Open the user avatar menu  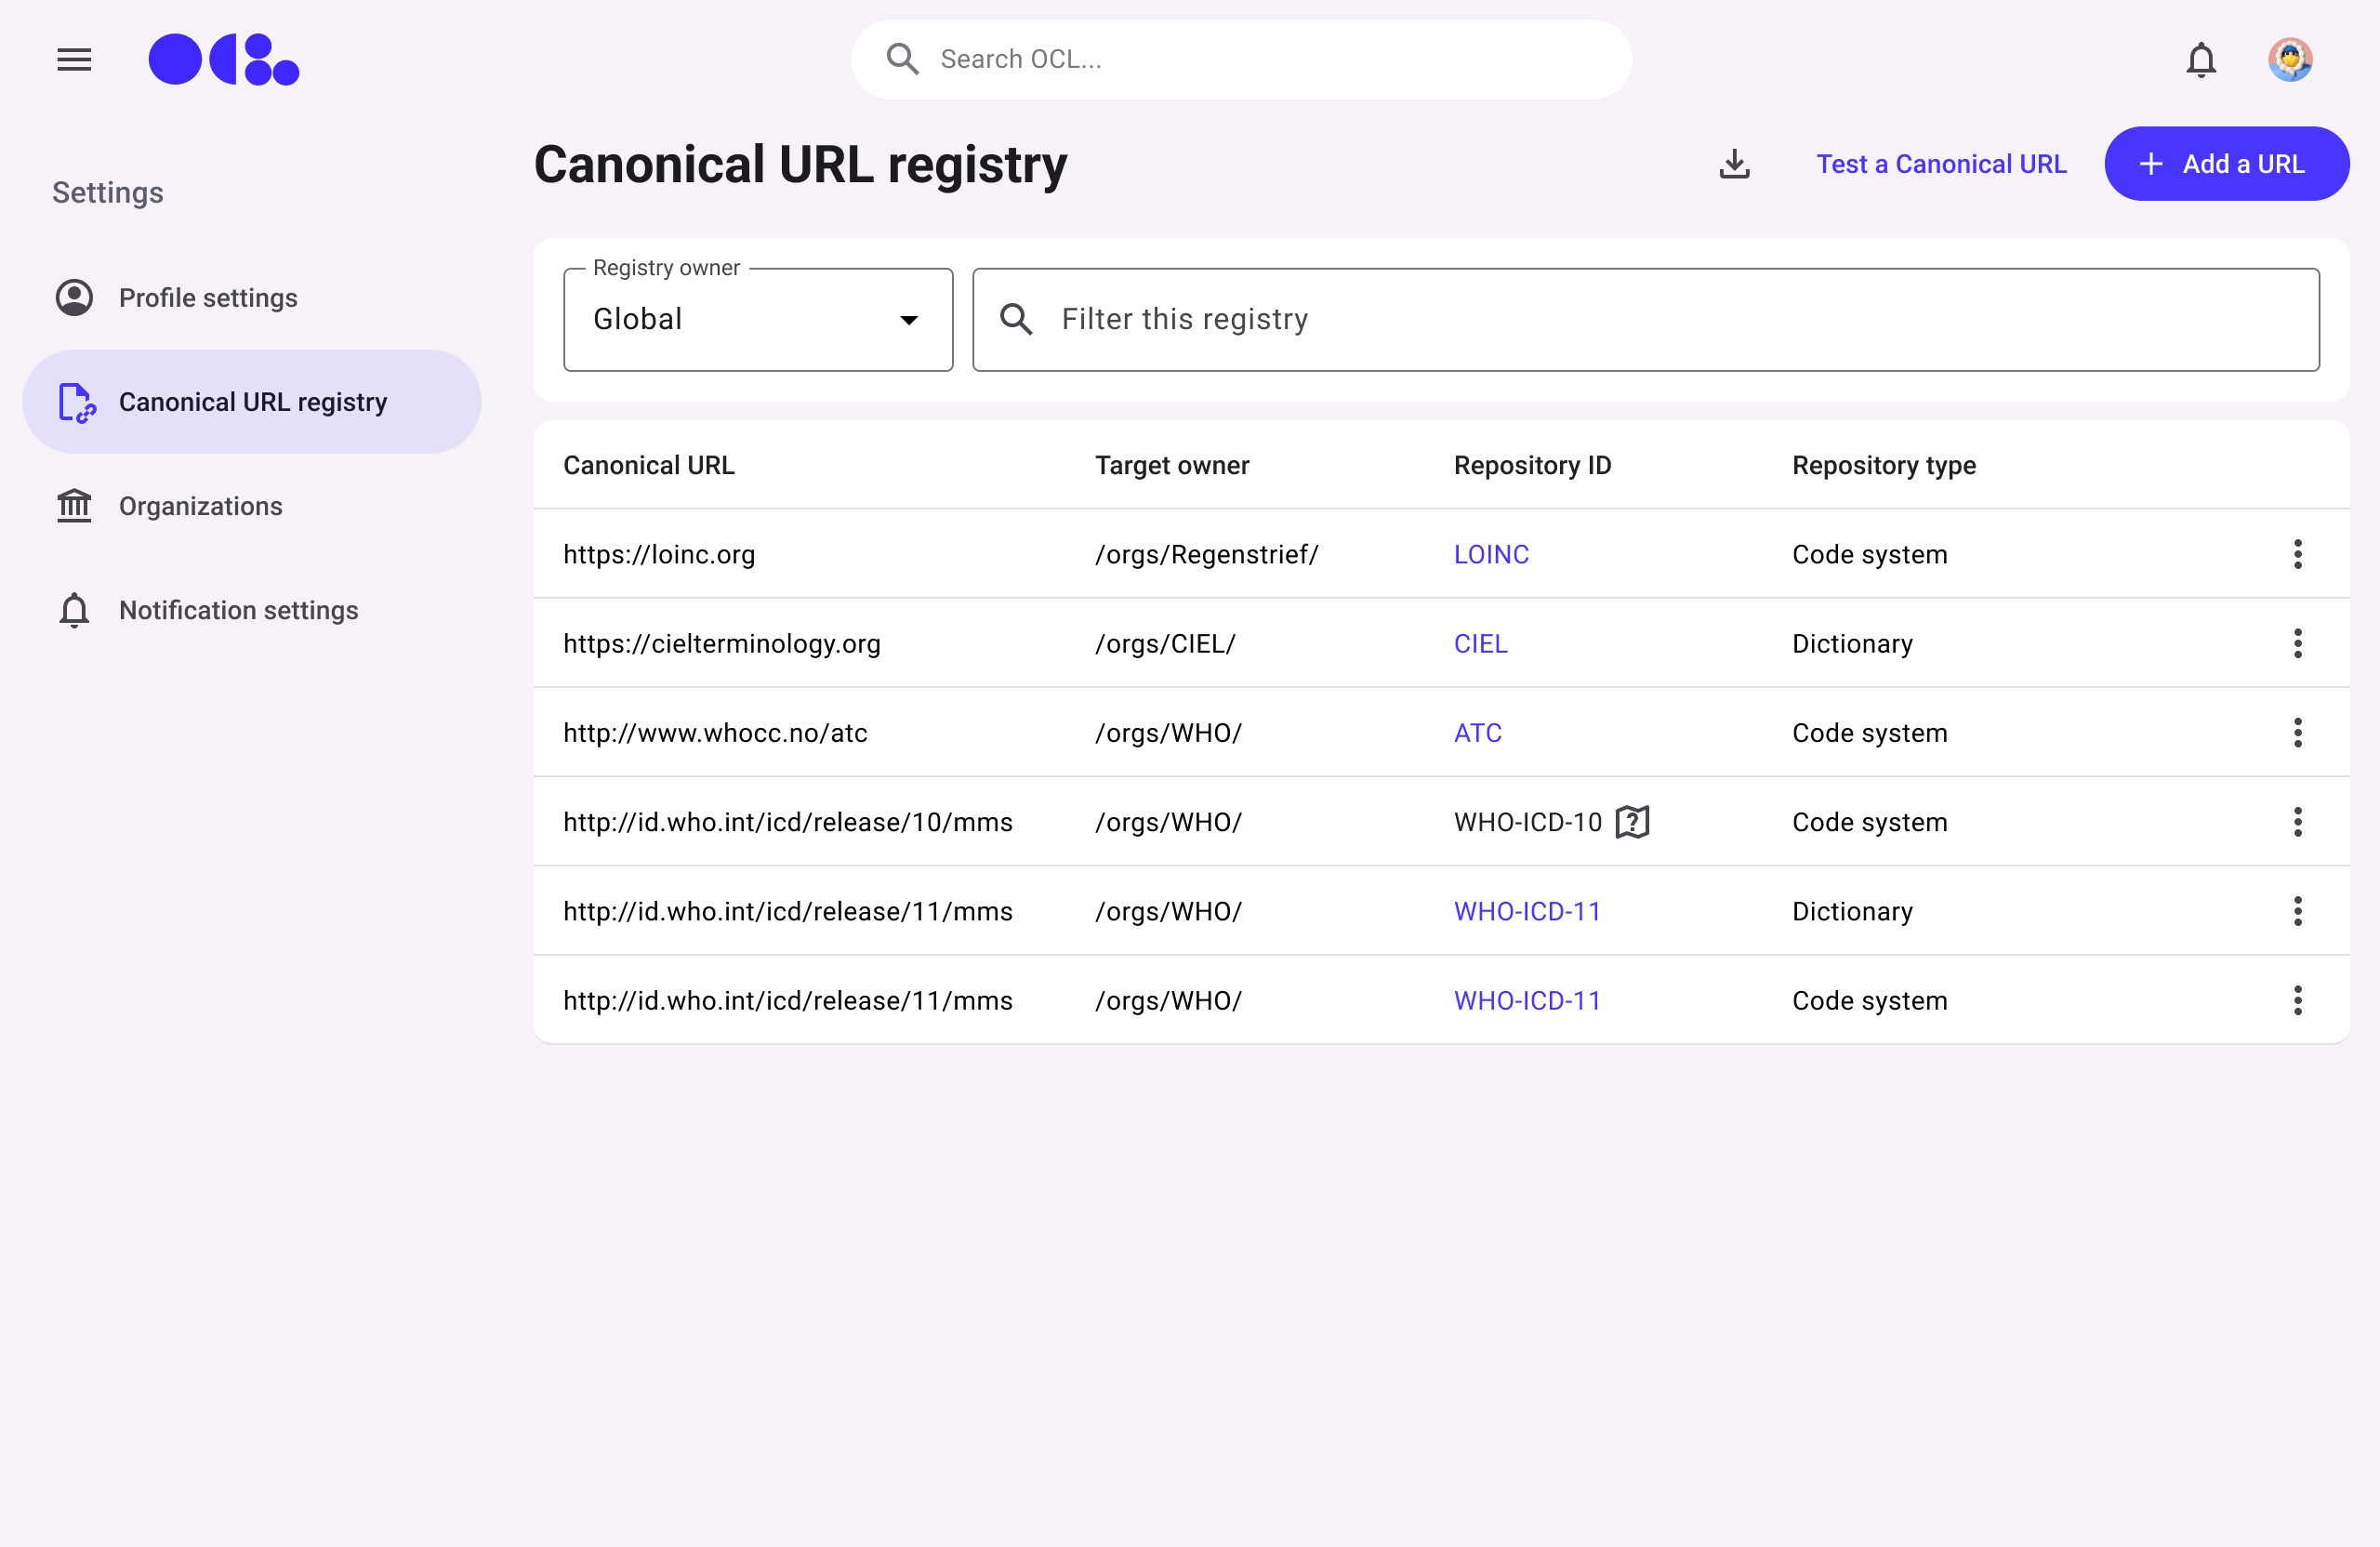pos(2289,60)
